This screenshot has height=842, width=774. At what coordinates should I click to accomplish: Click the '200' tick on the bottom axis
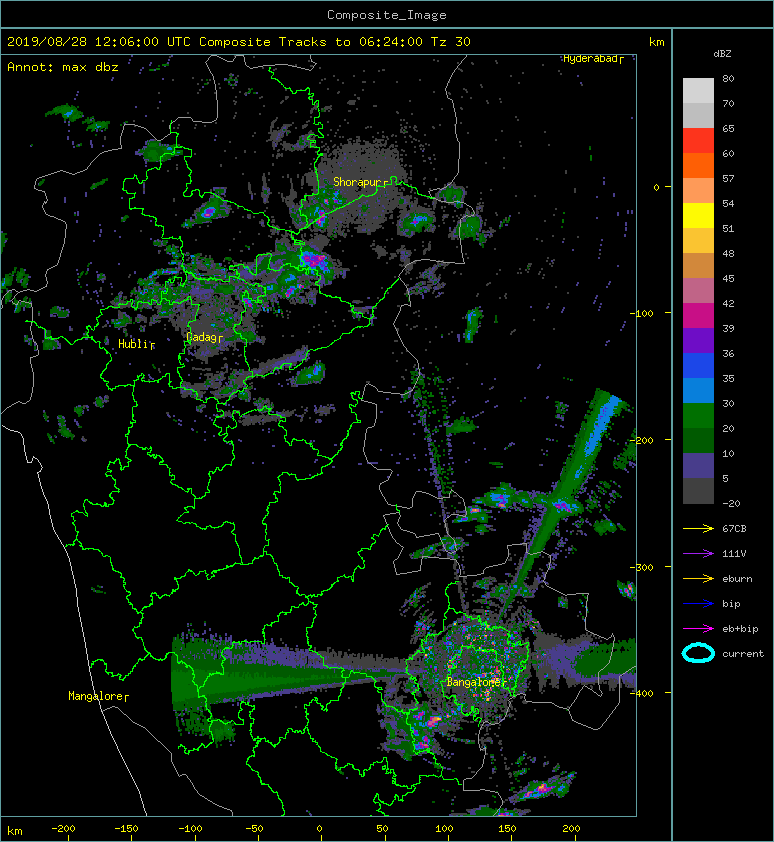[x=571, y=829]
